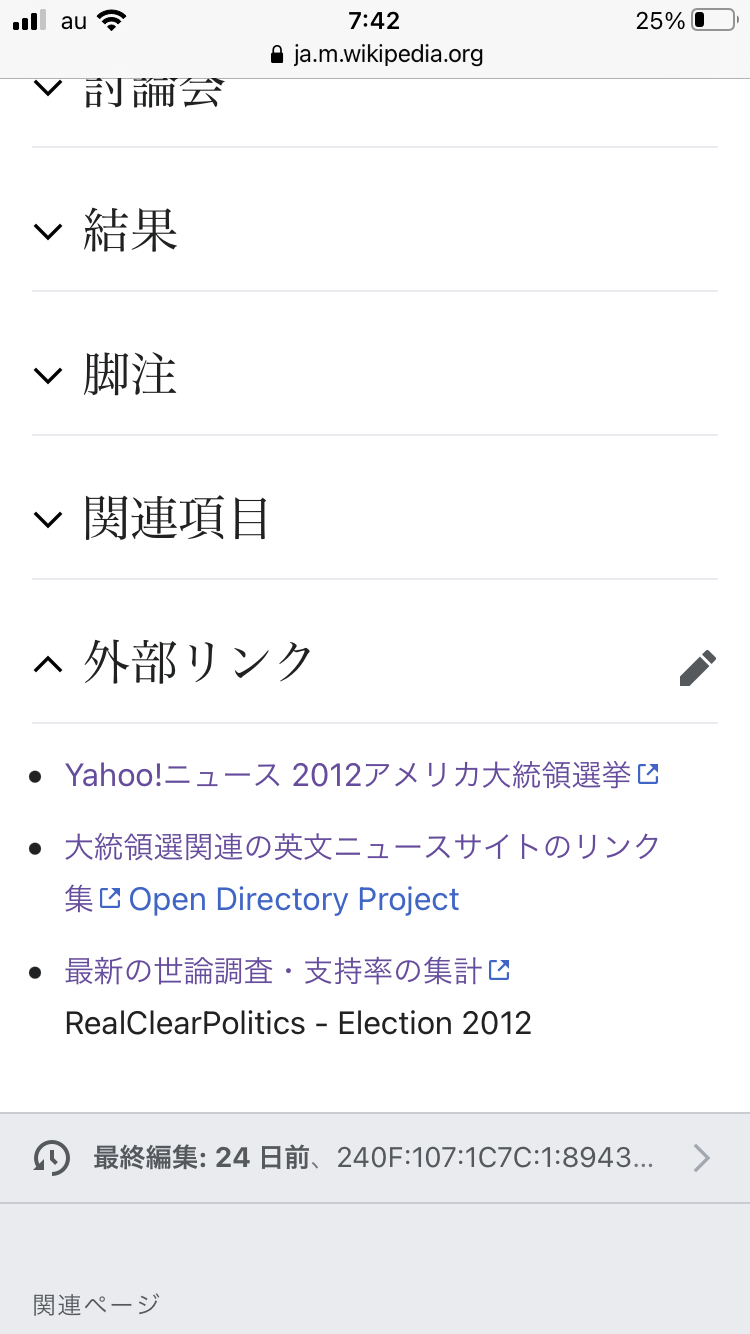Viewport: 750px width, 1334px height.
Task: Tap the history clock icon
Action: pyautogui.click(x=52, y=1158)
